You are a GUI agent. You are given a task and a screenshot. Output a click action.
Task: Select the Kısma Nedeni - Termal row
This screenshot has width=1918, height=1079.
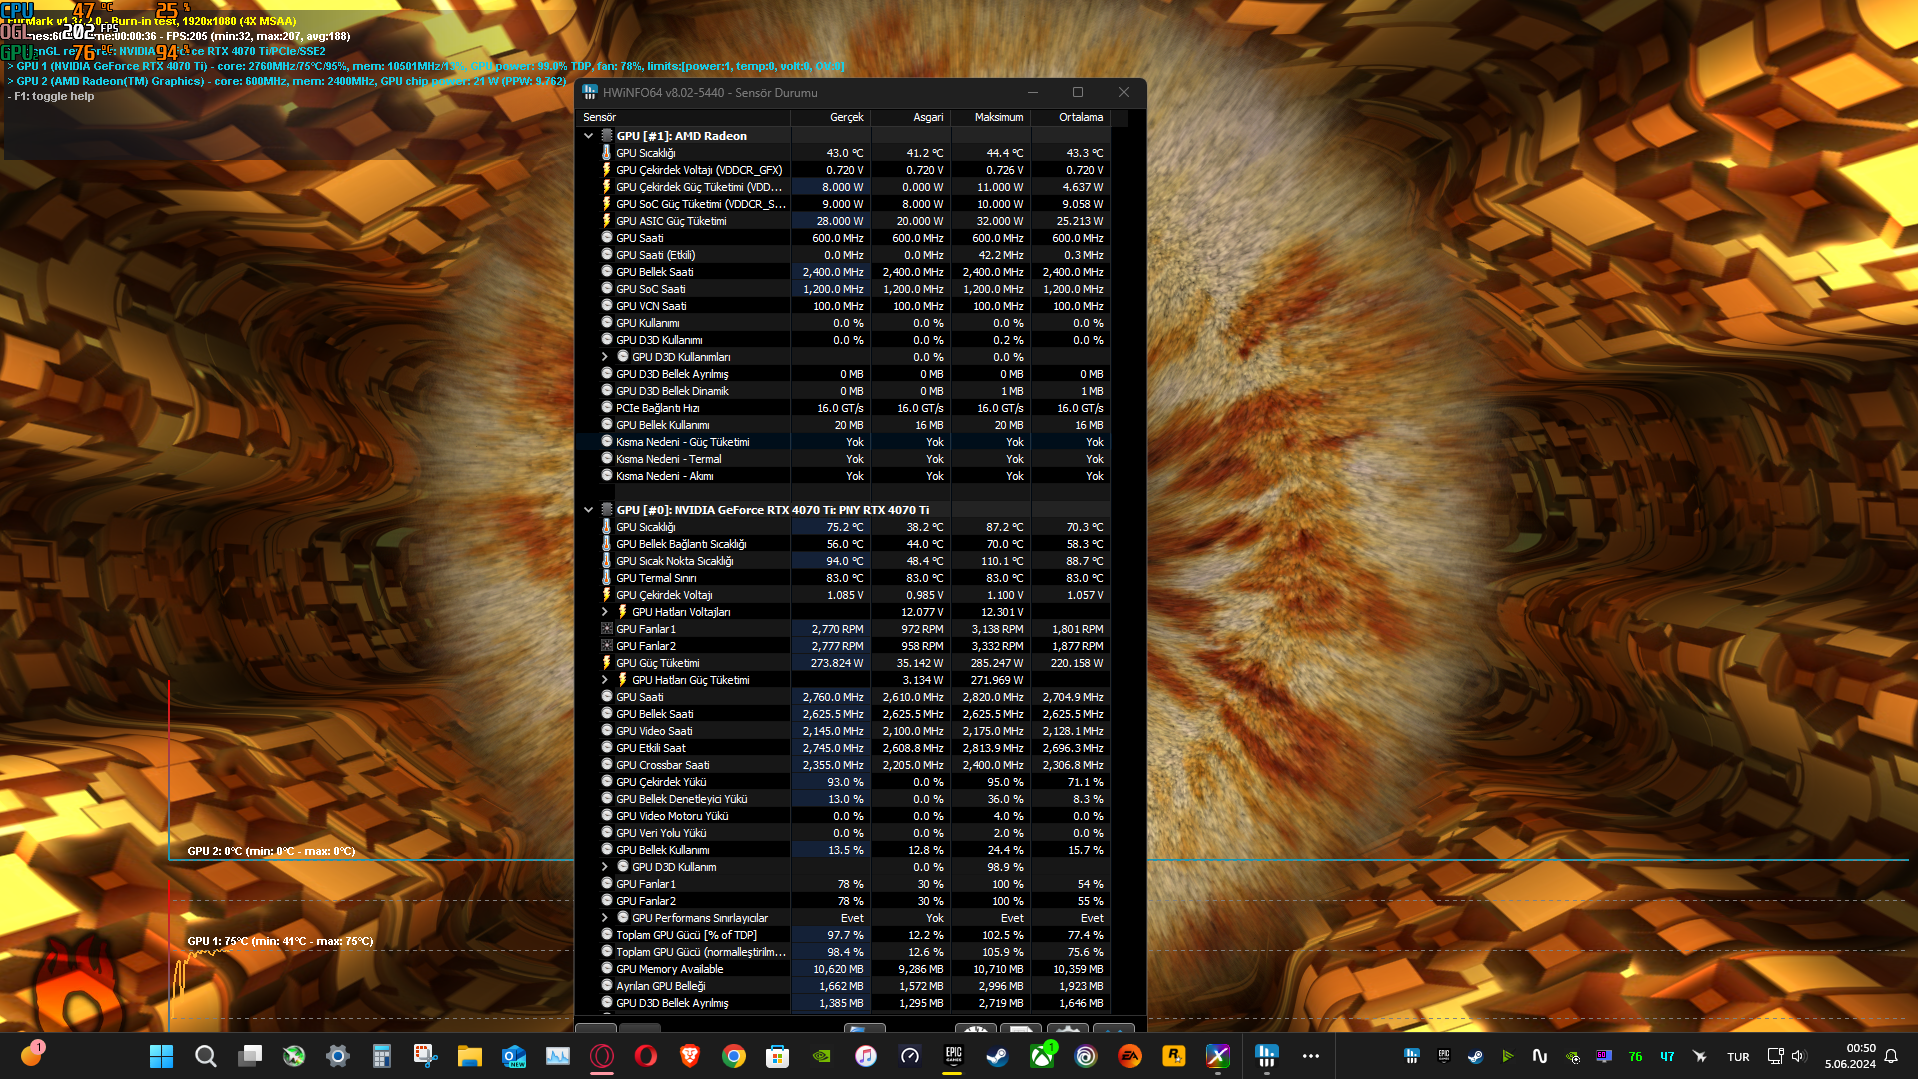(843, 459)
